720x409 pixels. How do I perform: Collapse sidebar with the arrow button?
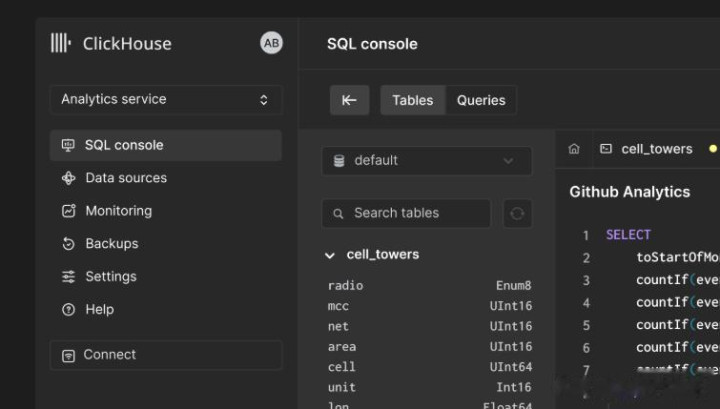(349, 100)
